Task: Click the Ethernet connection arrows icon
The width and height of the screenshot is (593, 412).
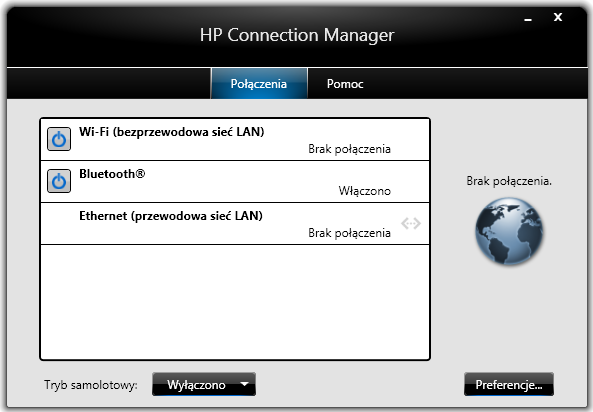Action: pos(411,223)
